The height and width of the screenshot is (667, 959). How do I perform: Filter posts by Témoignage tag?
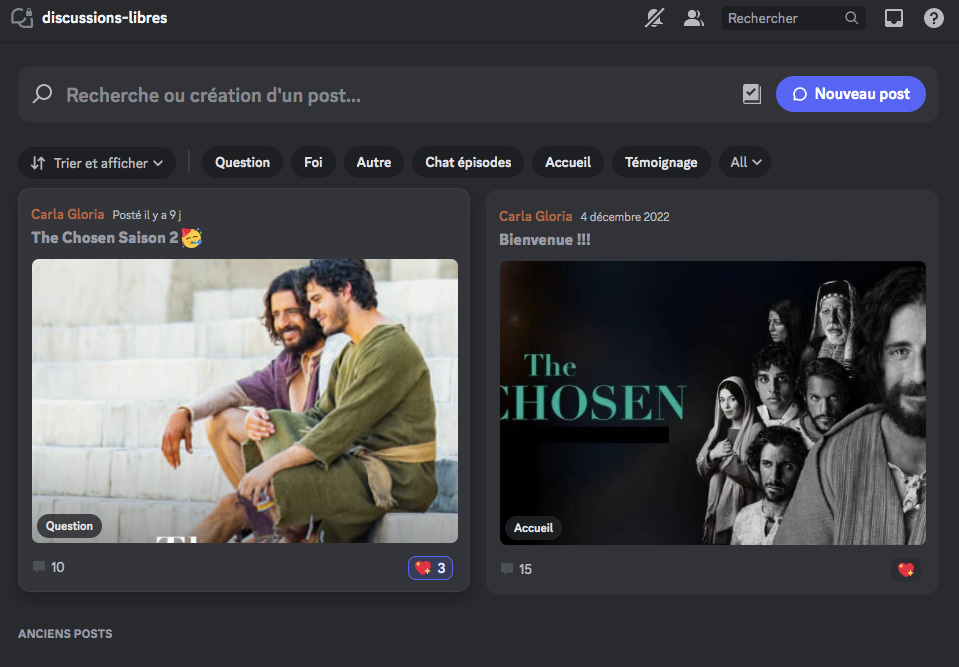(x=661, y=163)
